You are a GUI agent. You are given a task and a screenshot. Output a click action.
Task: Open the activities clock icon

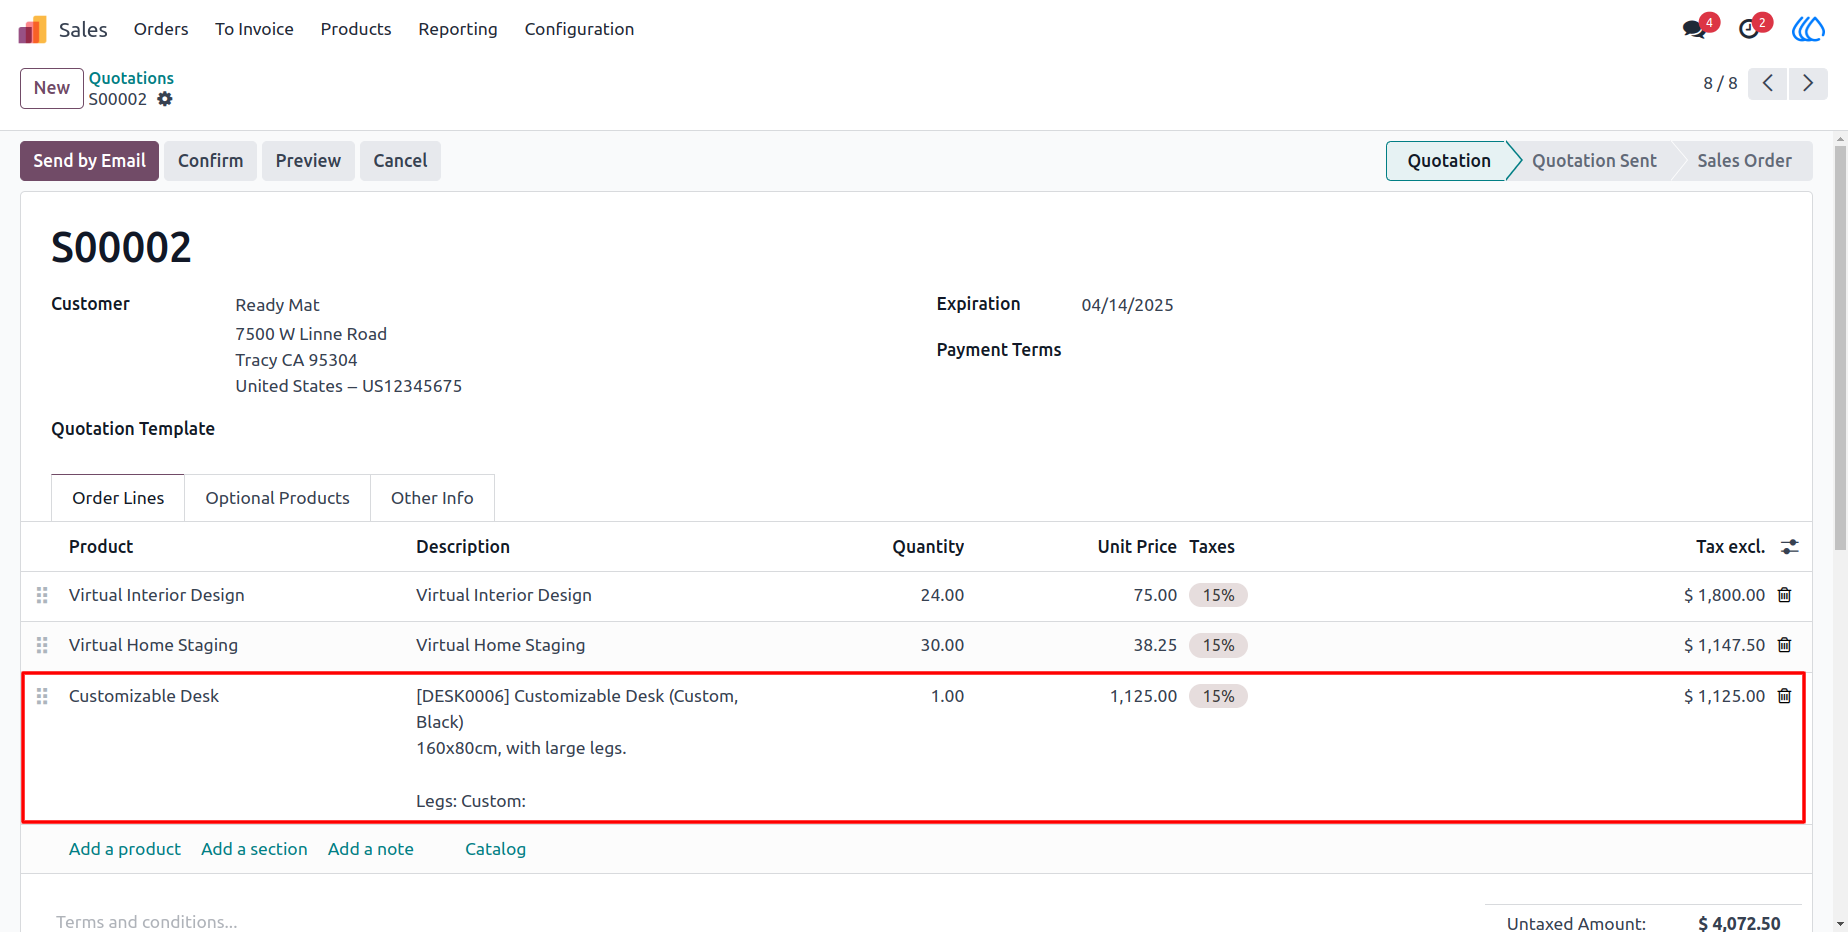tap(1749, 29)
